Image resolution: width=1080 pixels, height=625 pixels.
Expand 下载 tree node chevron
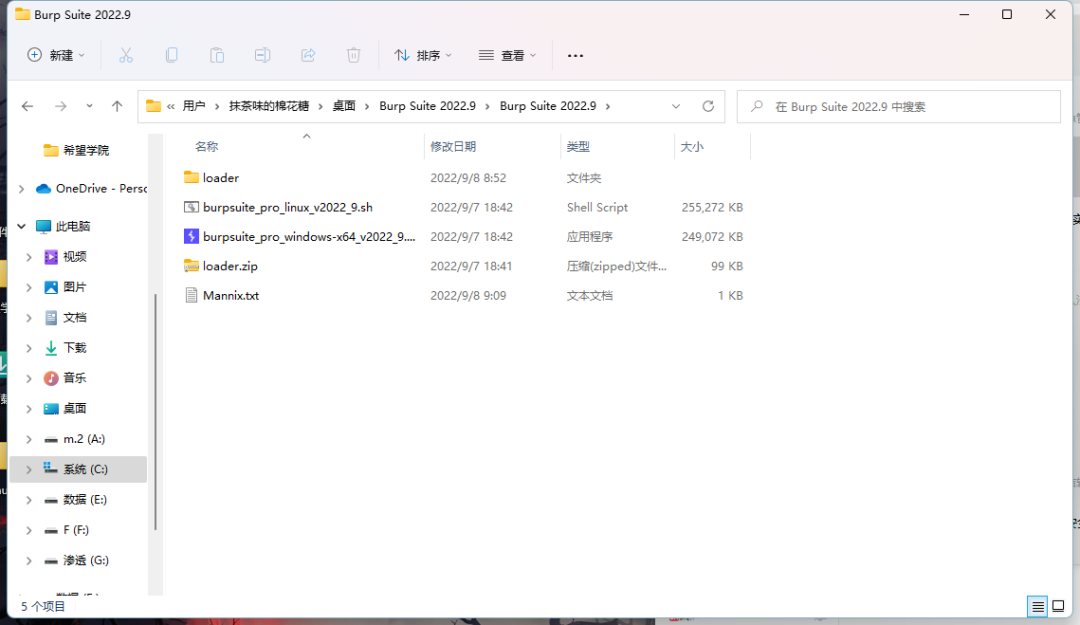(x=29, y=347)
